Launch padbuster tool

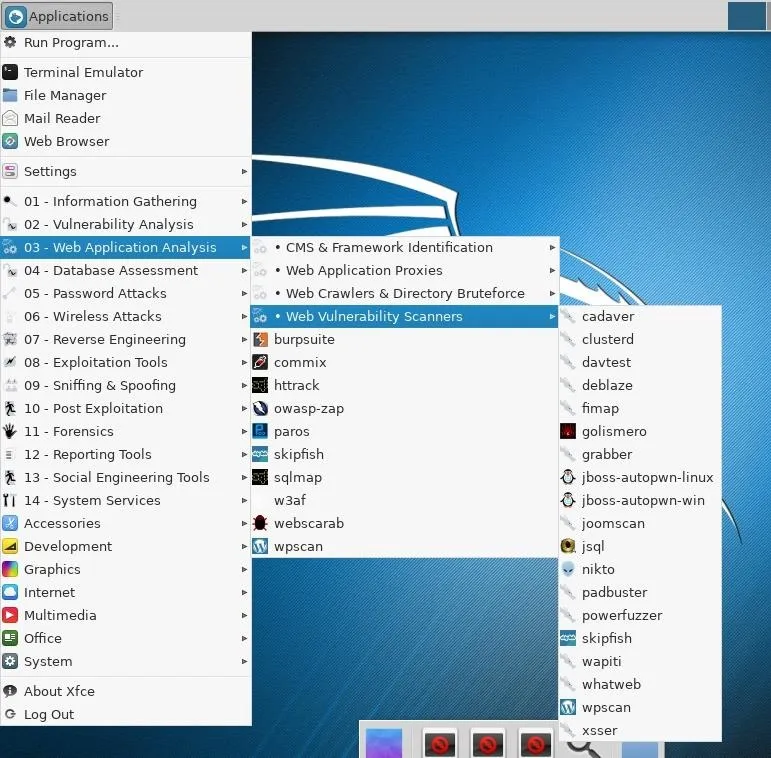[640, 592]
